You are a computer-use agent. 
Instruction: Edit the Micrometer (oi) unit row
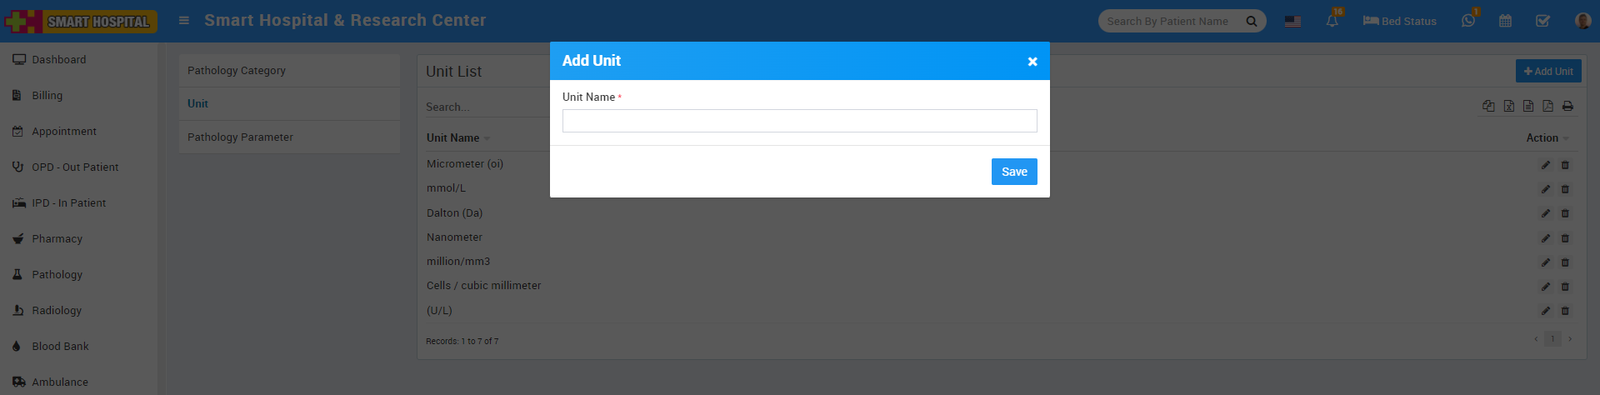pos(1545,165)
